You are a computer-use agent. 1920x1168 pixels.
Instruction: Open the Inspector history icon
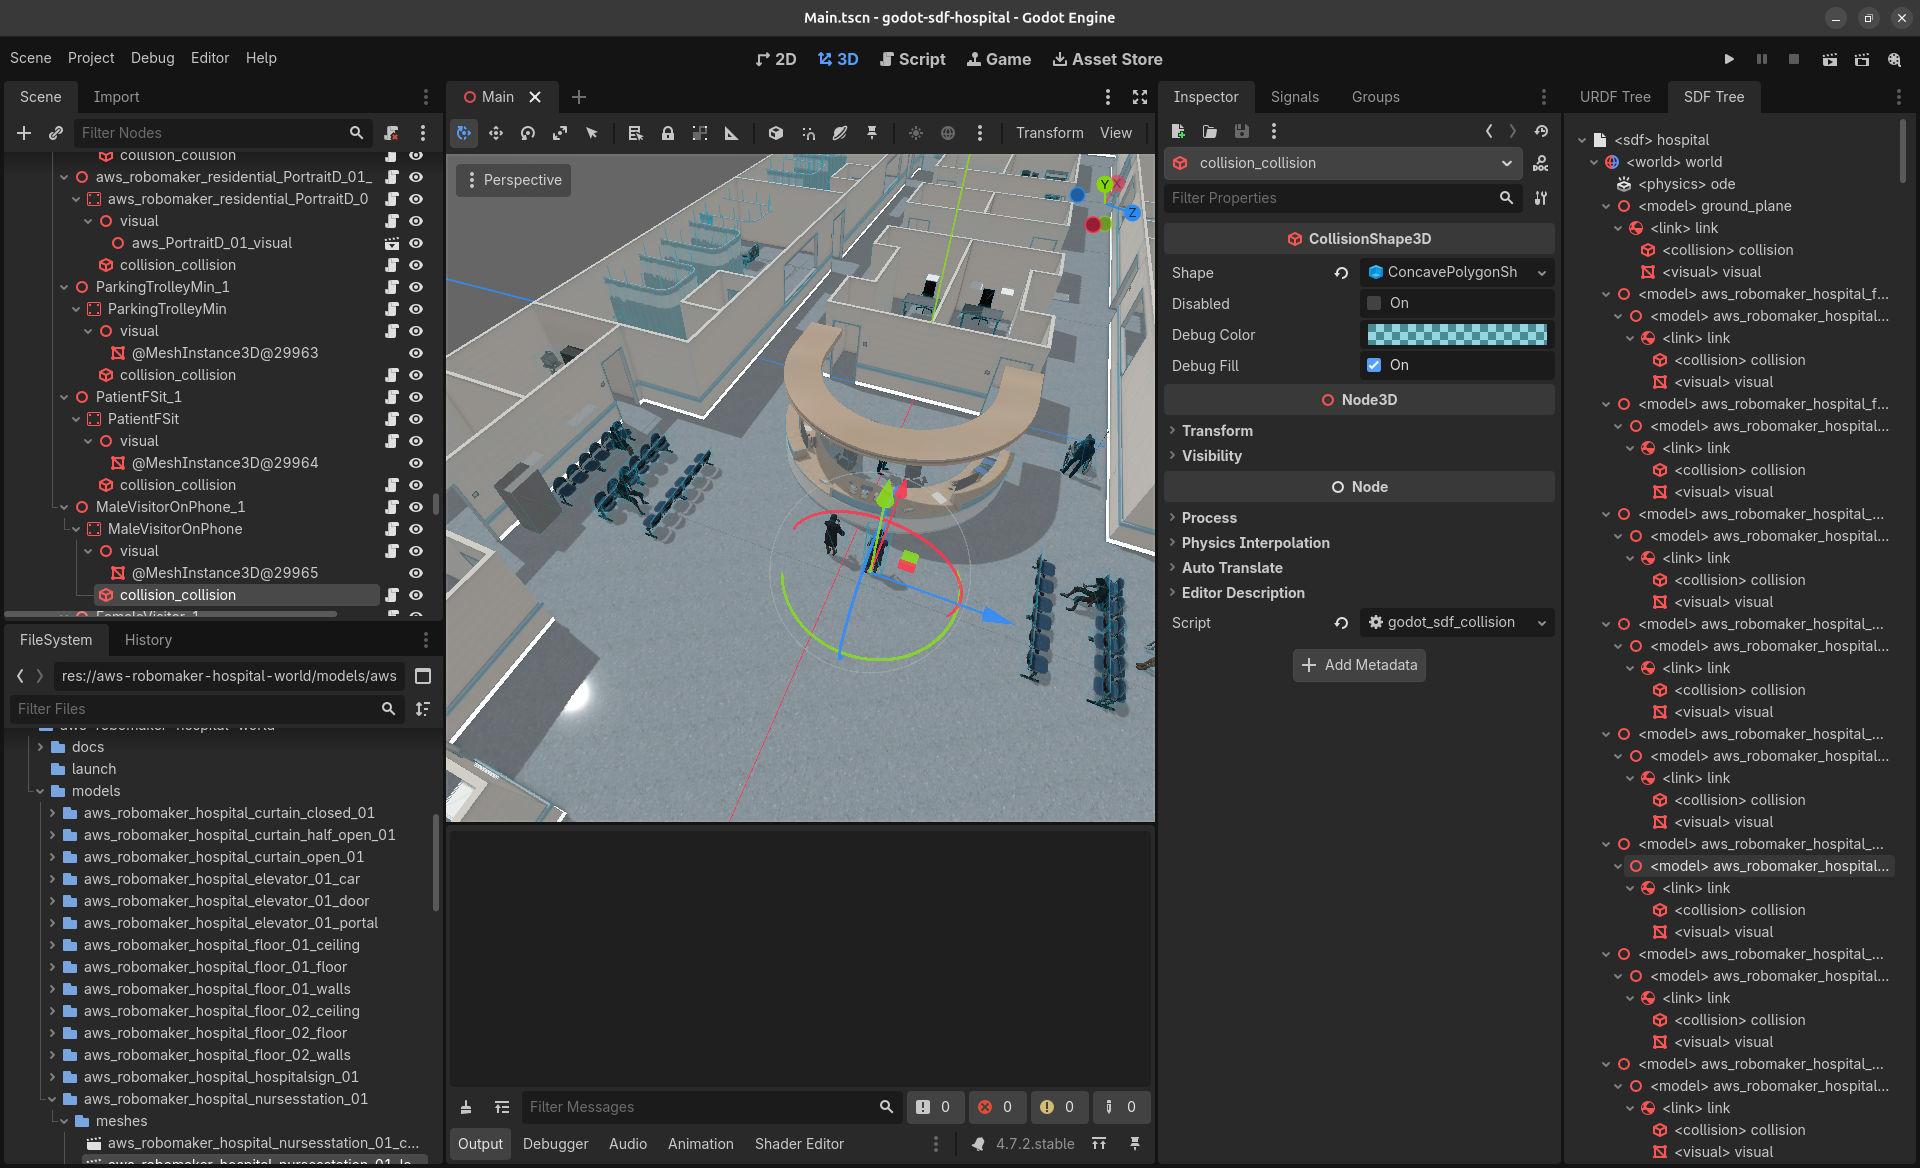coord(1541,131)
